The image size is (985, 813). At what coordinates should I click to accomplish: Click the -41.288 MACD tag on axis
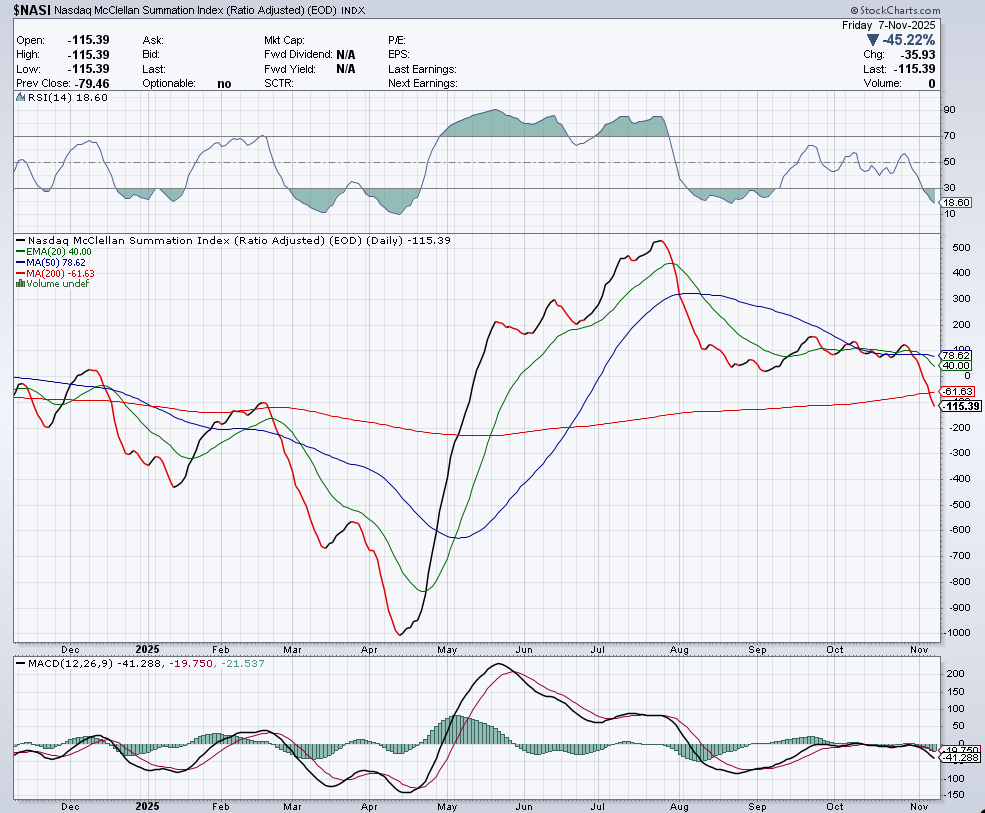click(x=962, y=758)
